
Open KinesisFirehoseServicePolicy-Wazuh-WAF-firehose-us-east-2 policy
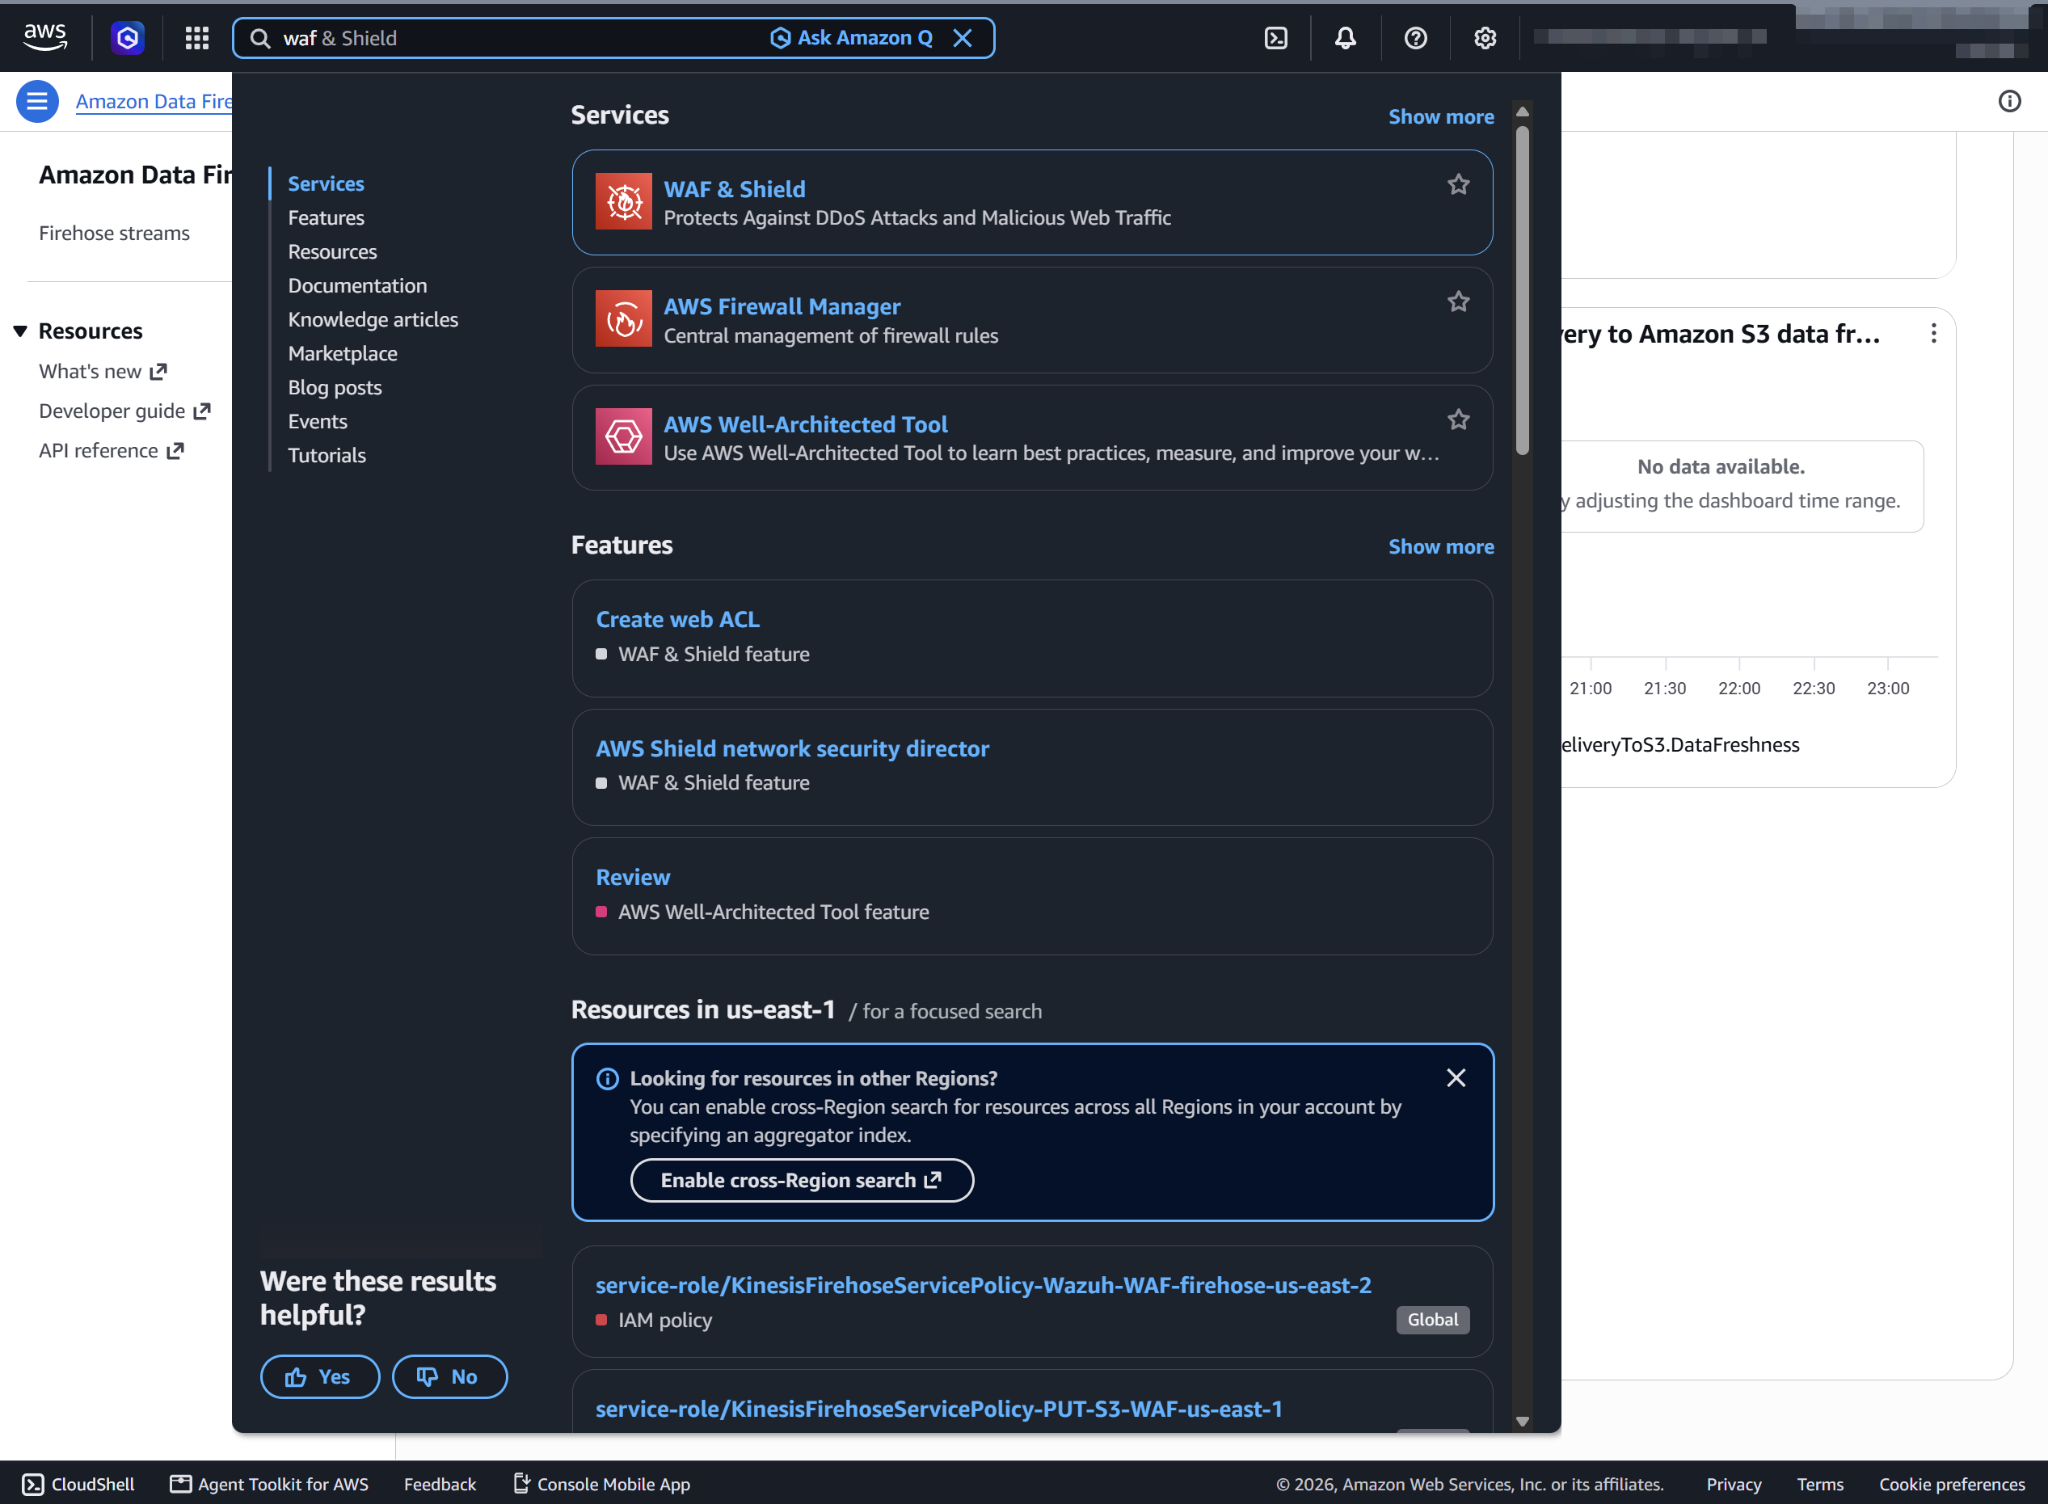[983, 1285]
